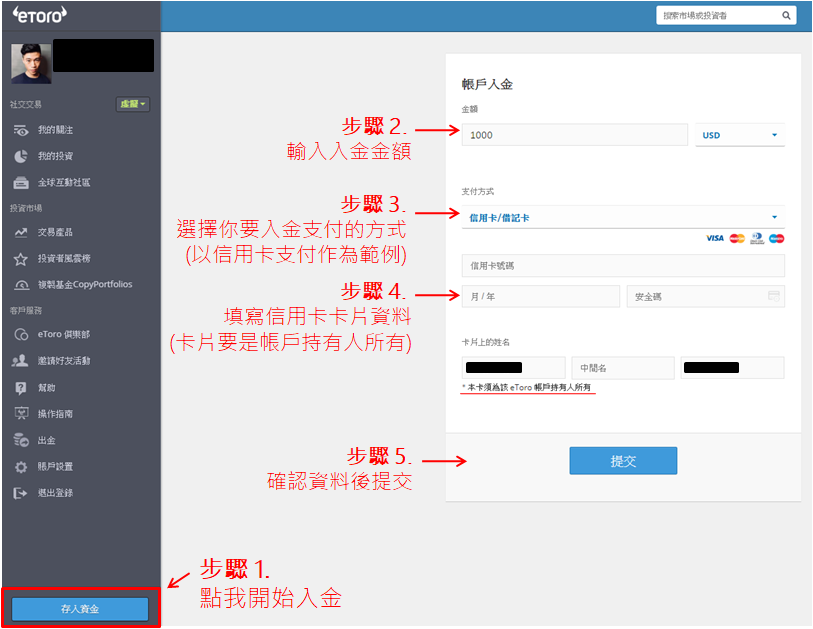Image resolution: width=813 pixels, height=629 pixels.
Task: Click the 投資市場 section label
Action: [x=25, y=208]
